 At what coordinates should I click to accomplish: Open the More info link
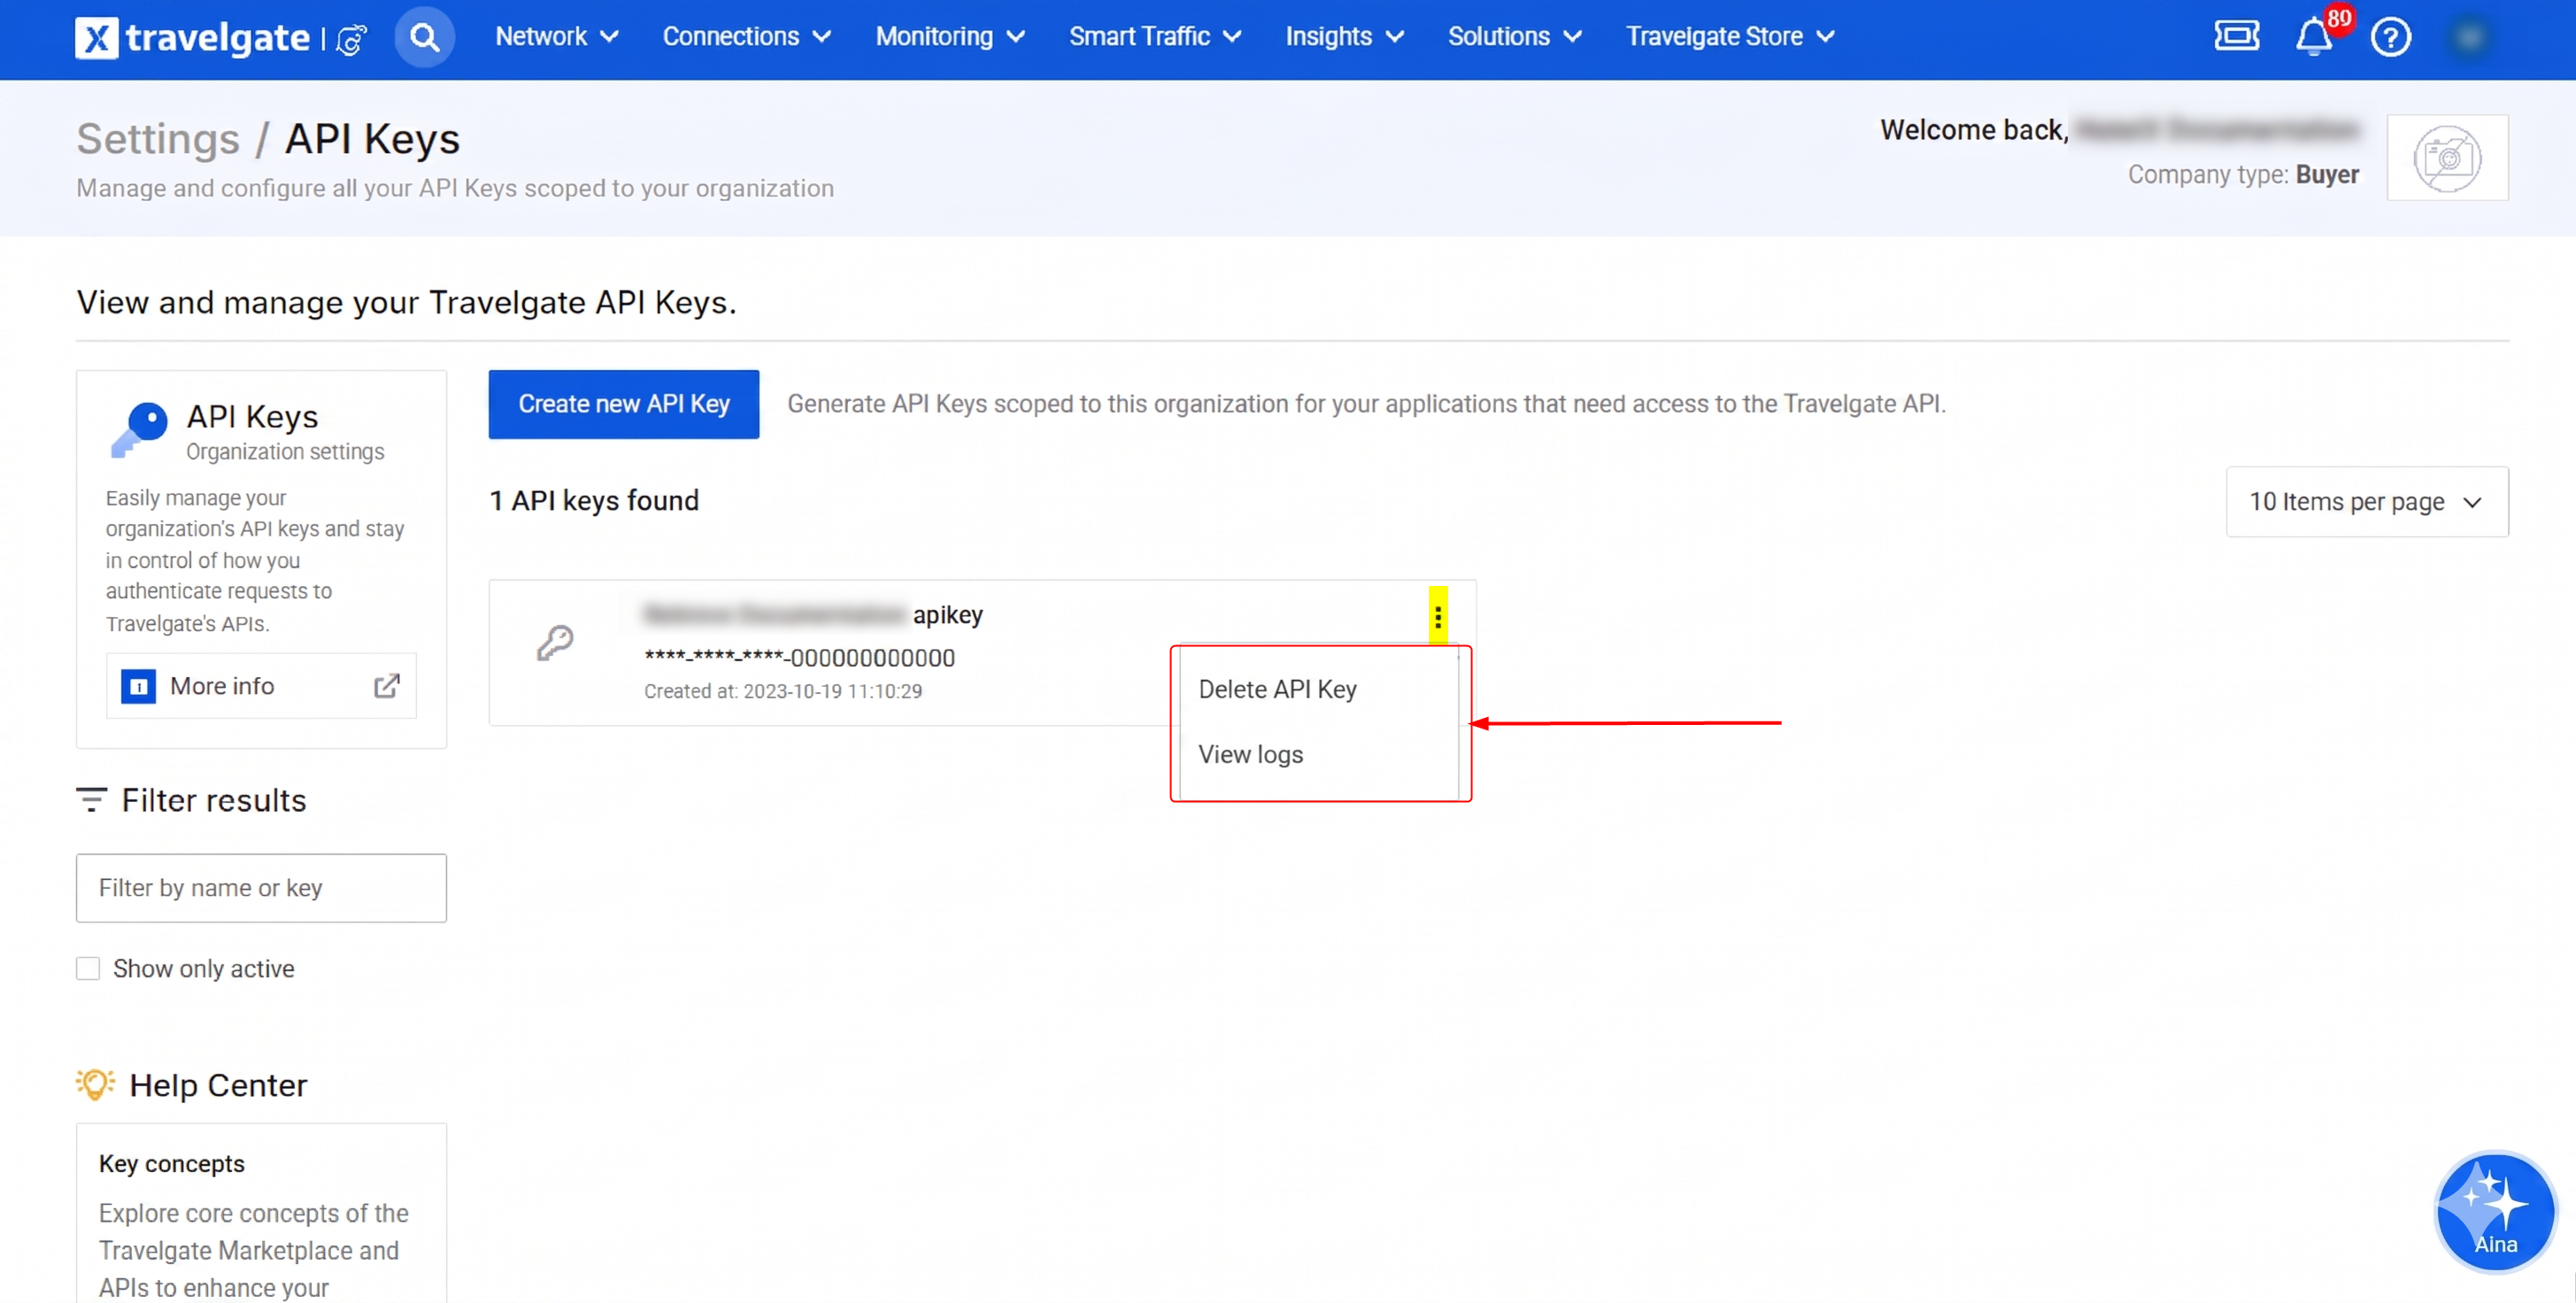point(261,686)
